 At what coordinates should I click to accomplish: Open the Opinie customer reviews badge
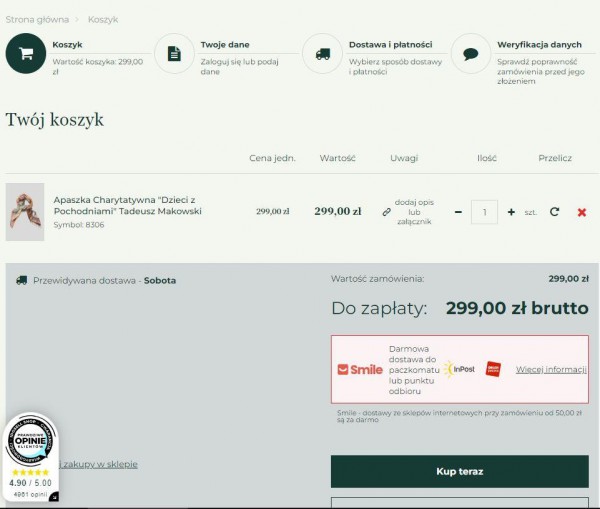(30, 441)
